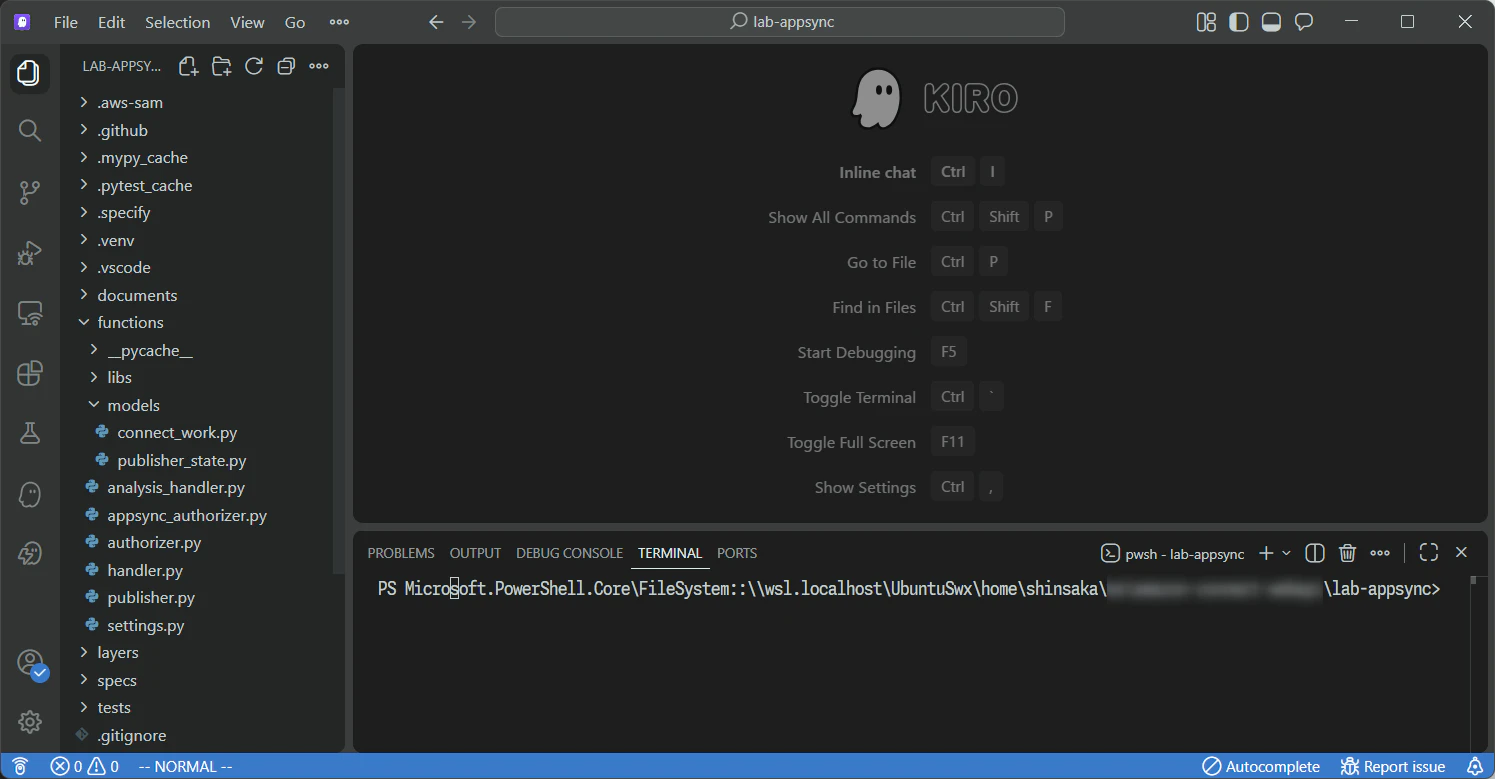Open the Source Control view
1495x779 pixels.
(x=29, y=192)
